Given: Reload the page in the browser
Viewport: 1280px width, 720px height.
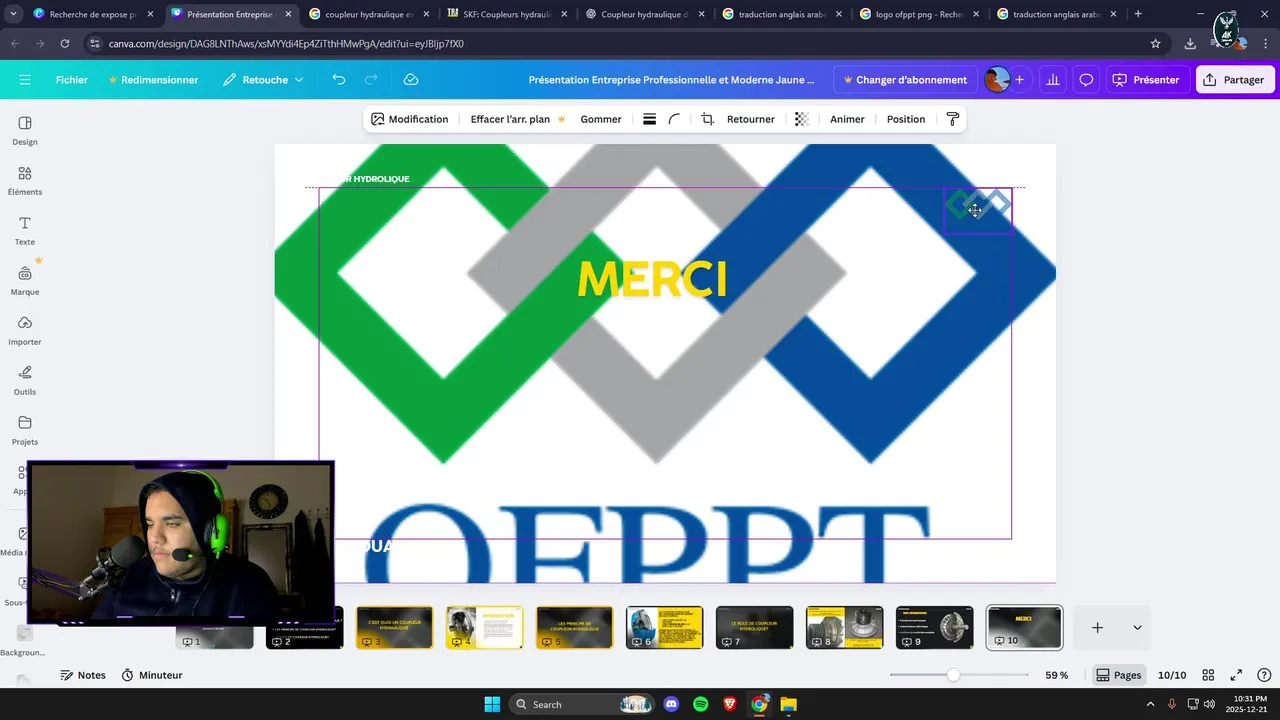Looking at the screenshot, I should point(65,44).
